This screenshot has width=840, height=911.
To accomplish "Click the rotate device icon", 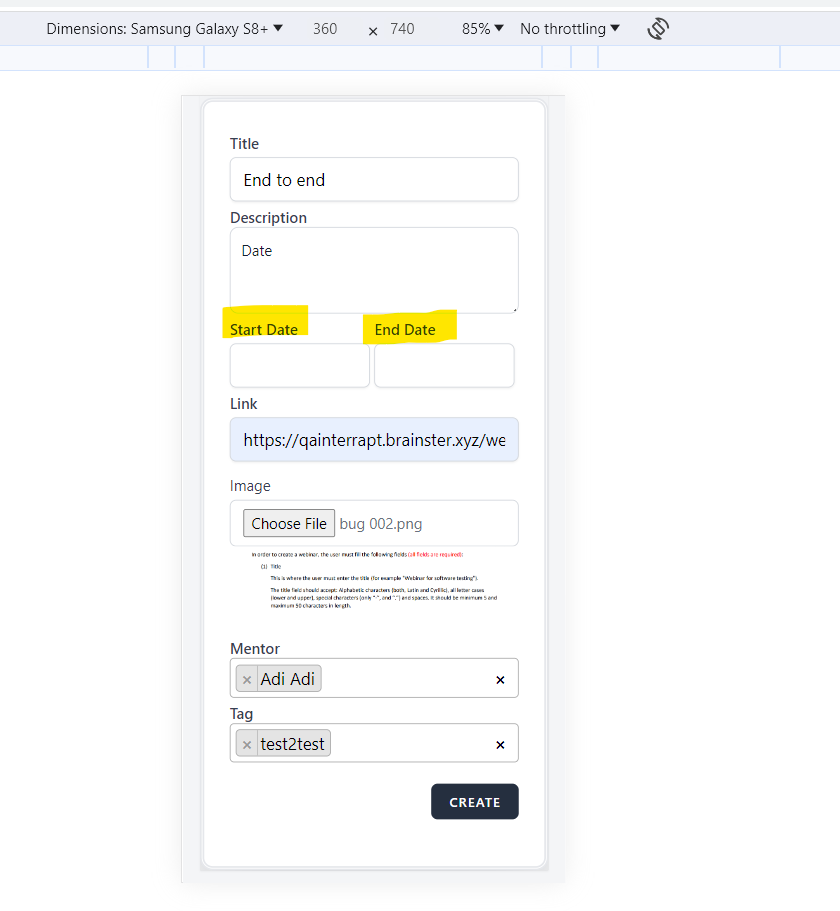I will pyautogui.click(x=658, y=29).
